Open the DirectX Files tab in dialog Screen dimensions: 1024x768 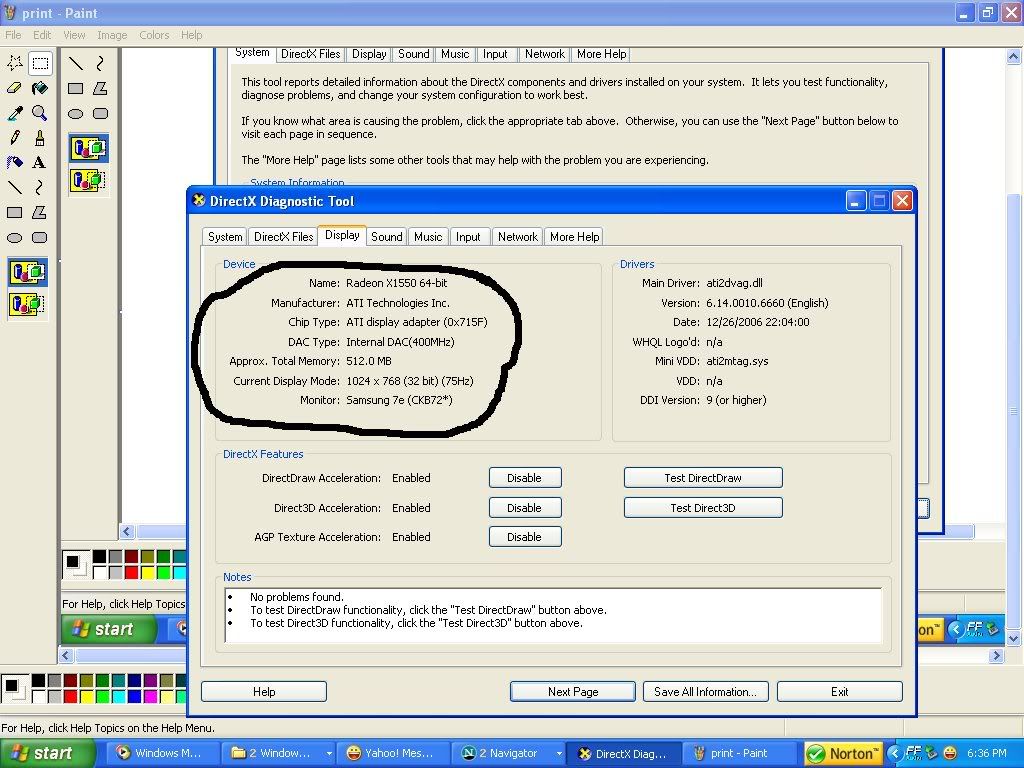[x=283, y=237]
